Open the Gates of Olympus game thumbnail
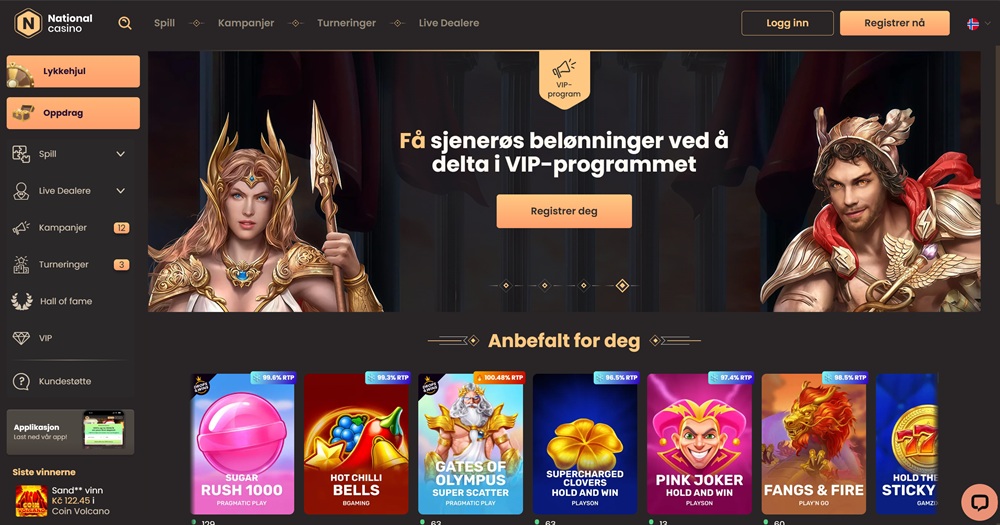This screenshot has height=525, width=1000. 471,444
